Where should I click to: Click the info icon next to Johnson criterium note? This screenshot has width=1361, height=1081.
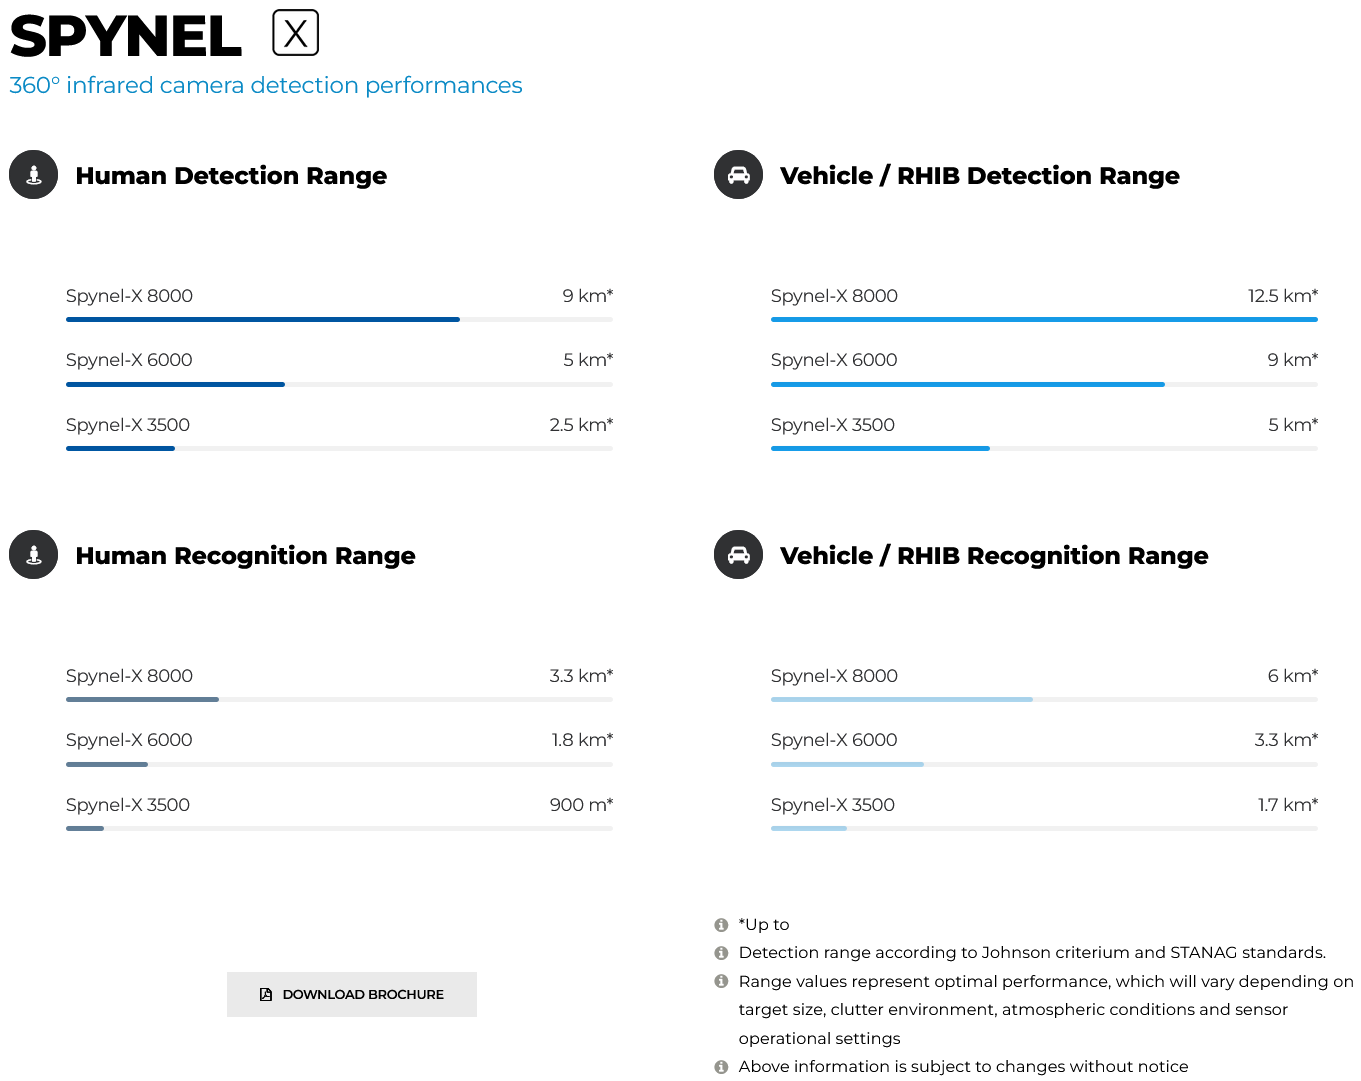(x=721, y=953)
